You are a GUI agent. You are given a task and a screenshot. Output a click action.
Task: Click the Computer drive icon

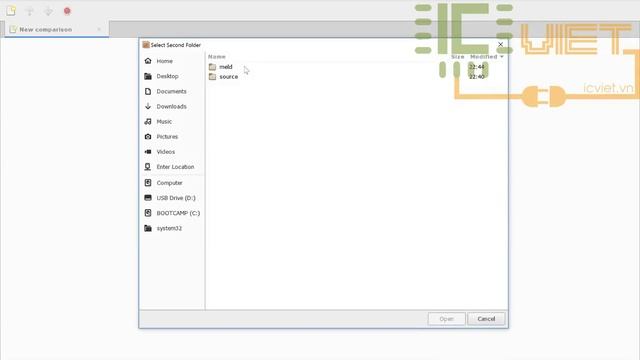148,183
